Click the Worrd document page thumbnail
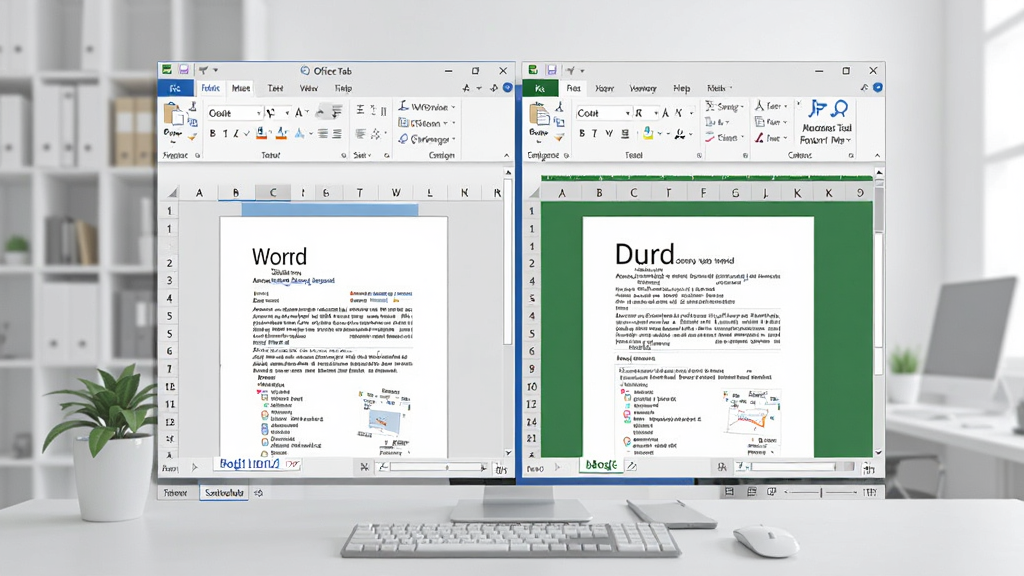This screenshot has width=1024, height=576. pos(334,337)
